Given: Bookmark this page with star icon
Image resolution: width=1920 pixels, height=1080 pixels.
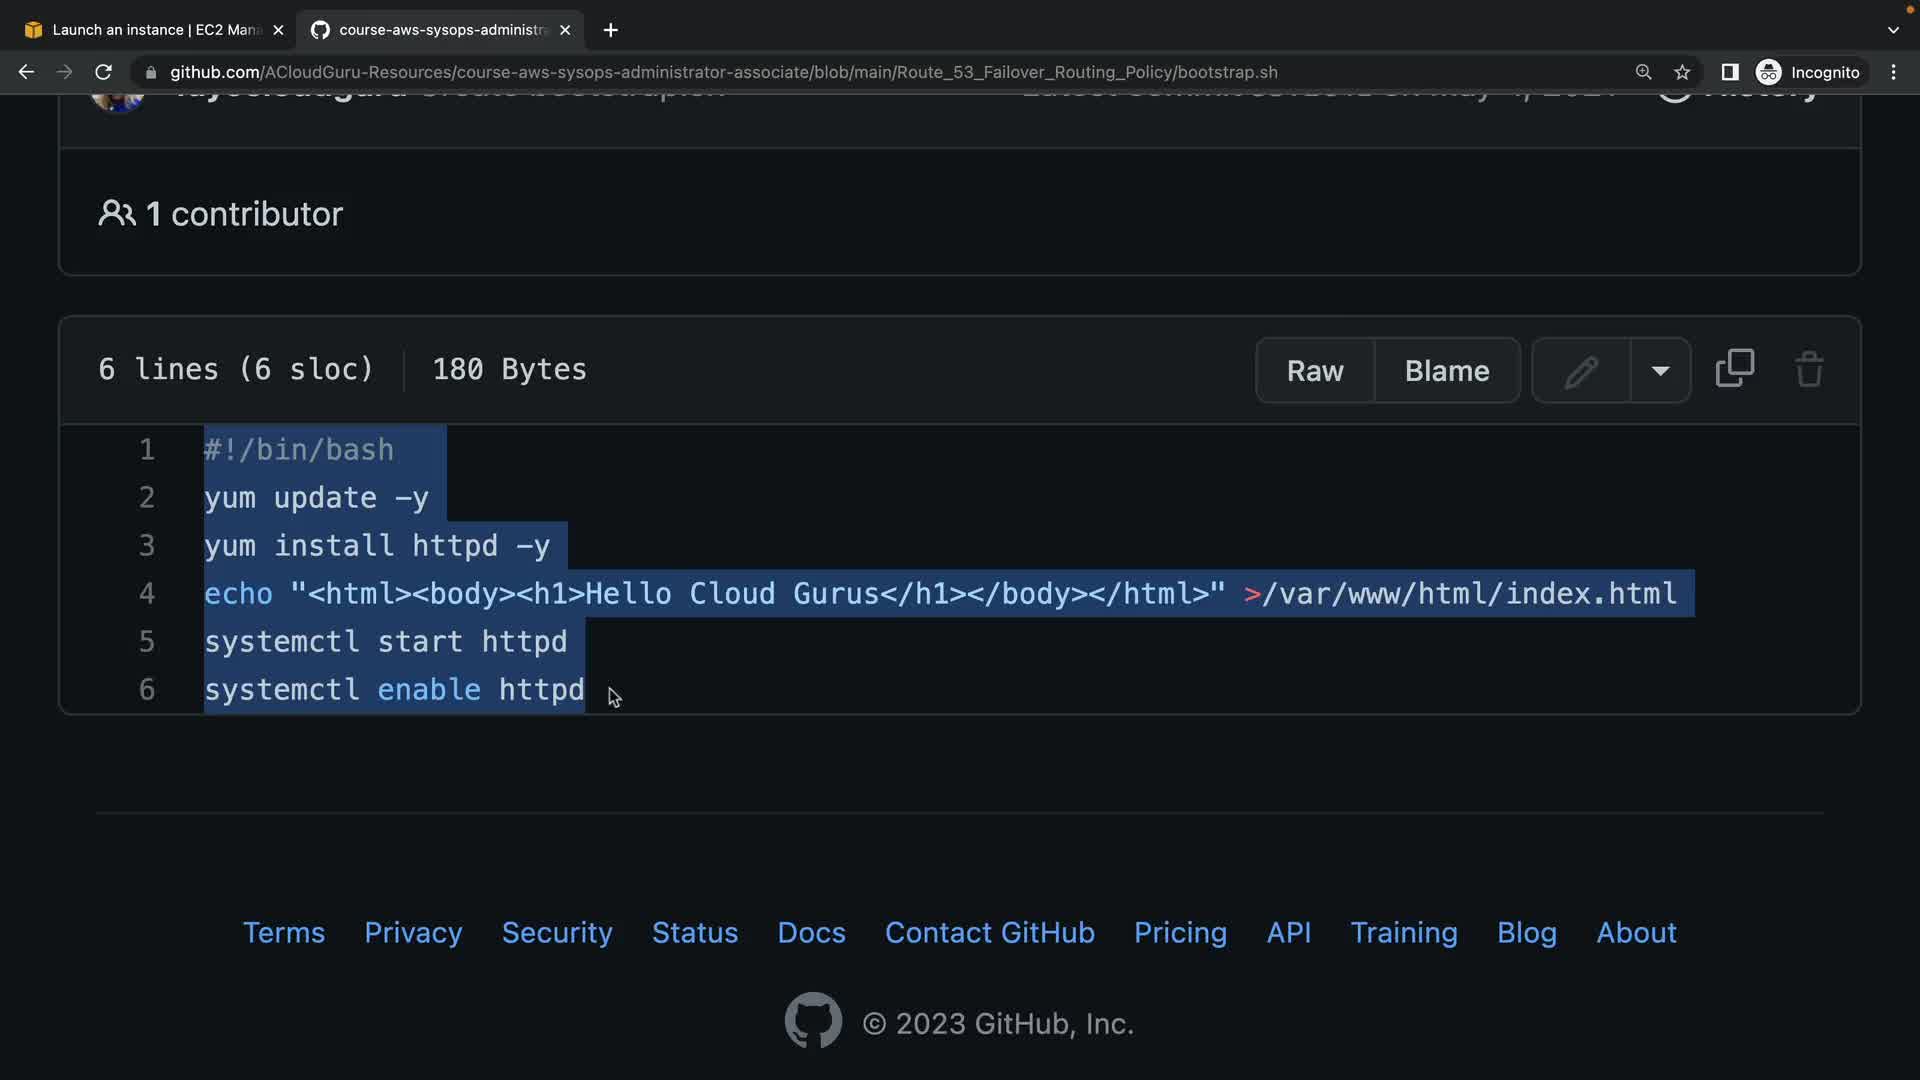Looking at the screenshot, I should coord(1682,72).
